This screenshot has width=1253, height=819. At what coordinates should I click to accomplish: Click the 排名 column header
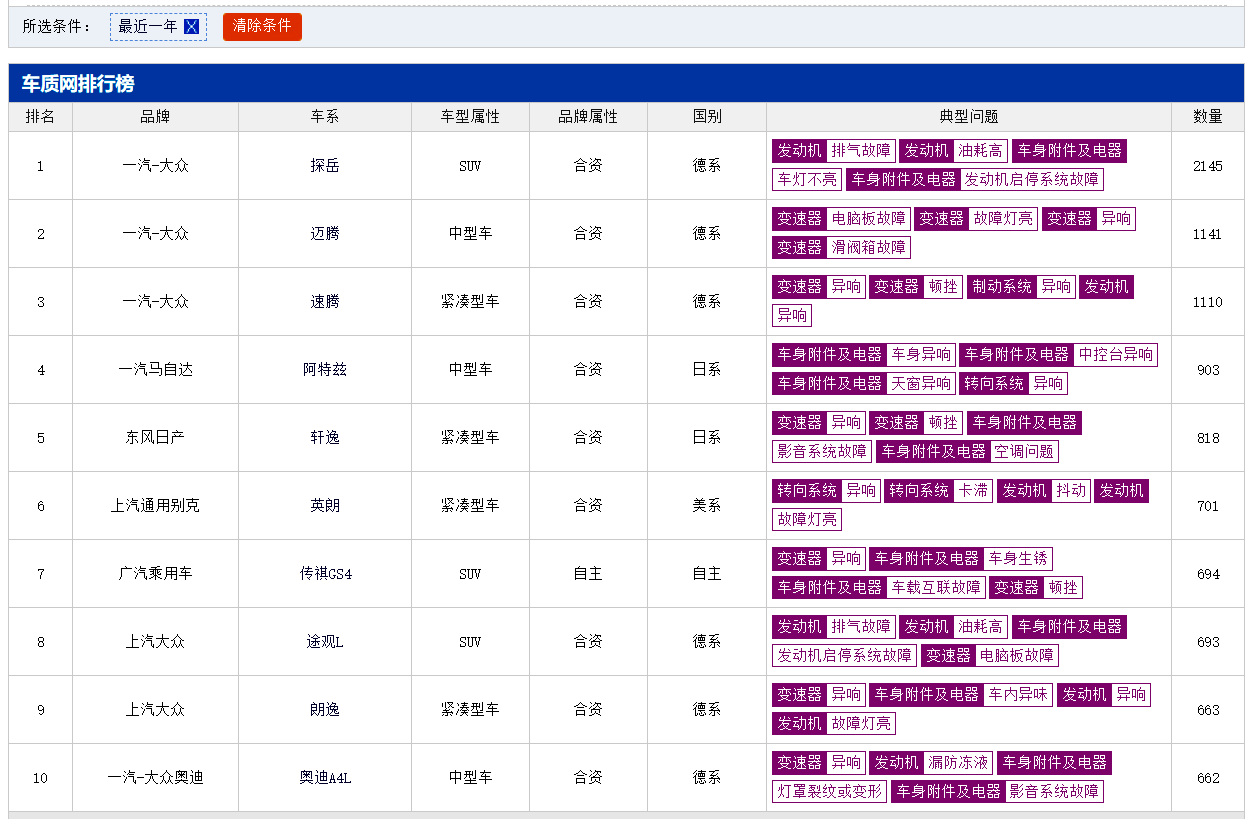40,117
